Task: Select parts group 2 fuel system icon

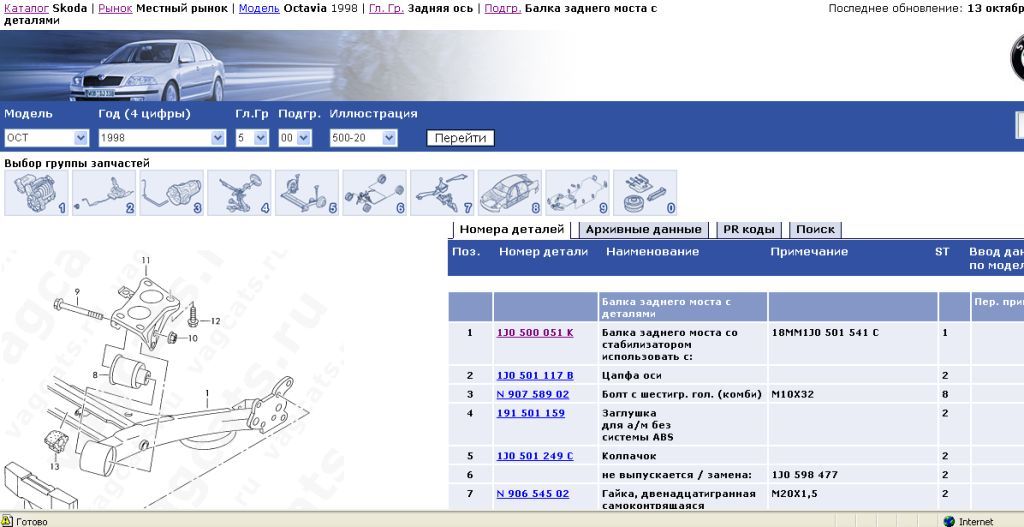Action: [104, 193]
